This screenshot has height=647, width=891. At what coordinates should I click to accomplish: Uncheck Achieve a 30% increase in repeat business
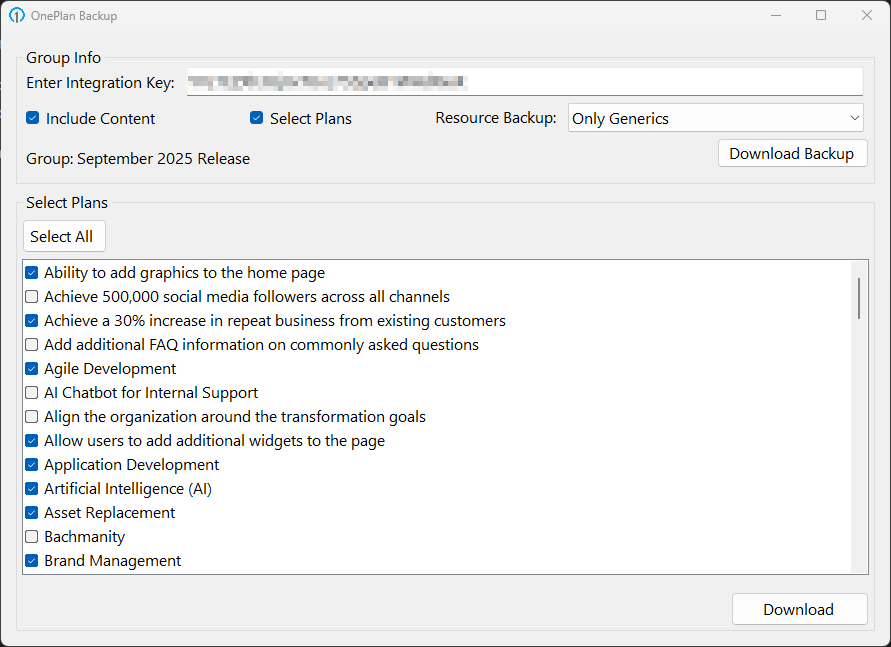(x=32, y=320)
